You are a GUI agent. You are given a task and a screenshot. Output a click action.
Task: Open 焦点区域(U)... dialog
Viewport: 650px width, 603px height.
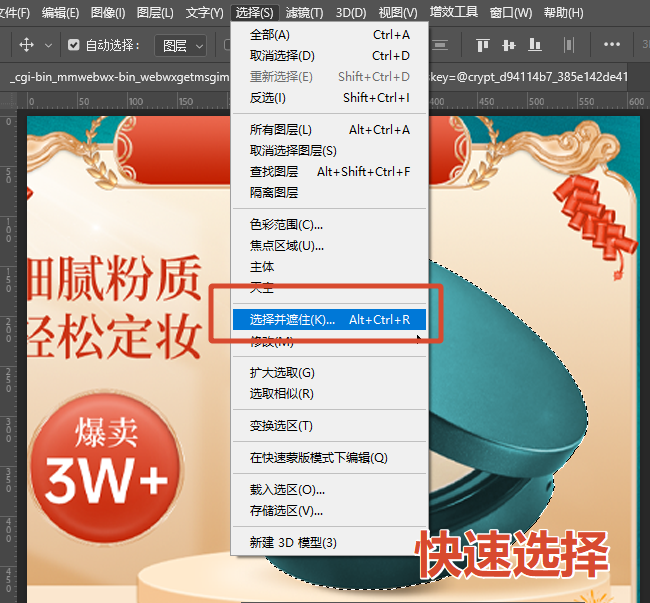330,246
